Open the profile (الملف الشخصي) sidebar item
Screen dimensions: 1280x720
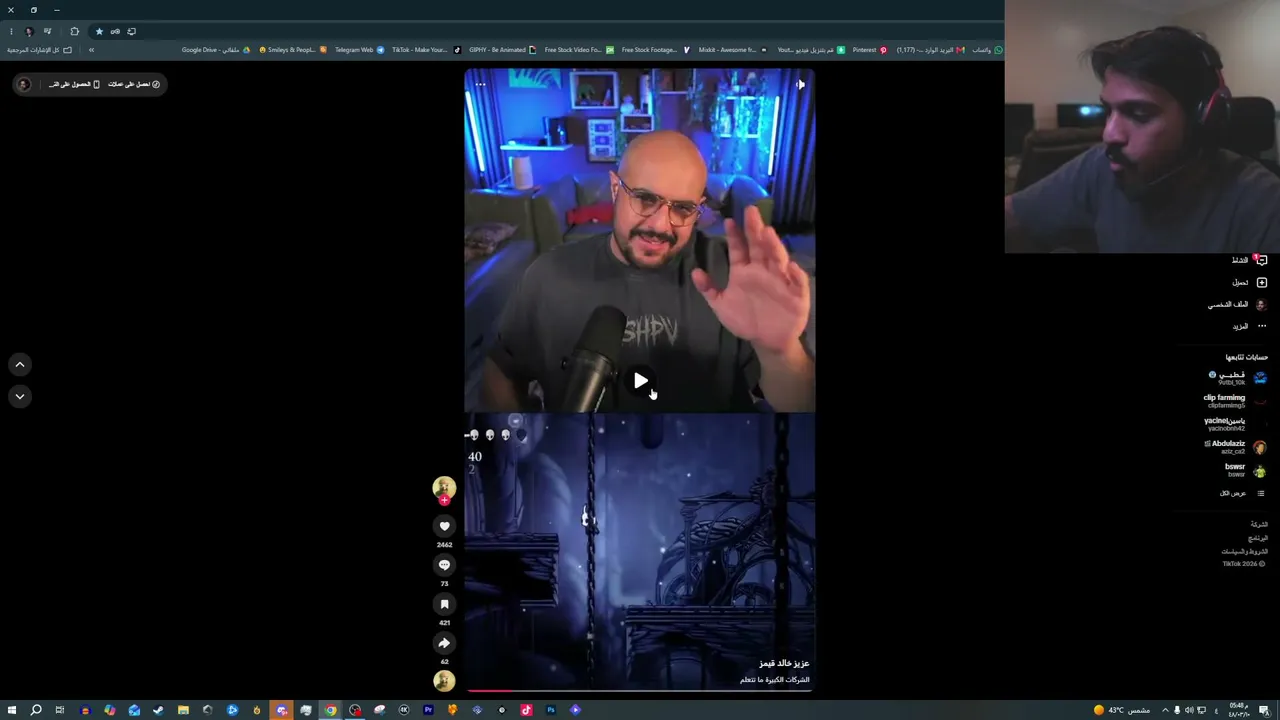click(1238, 304)
